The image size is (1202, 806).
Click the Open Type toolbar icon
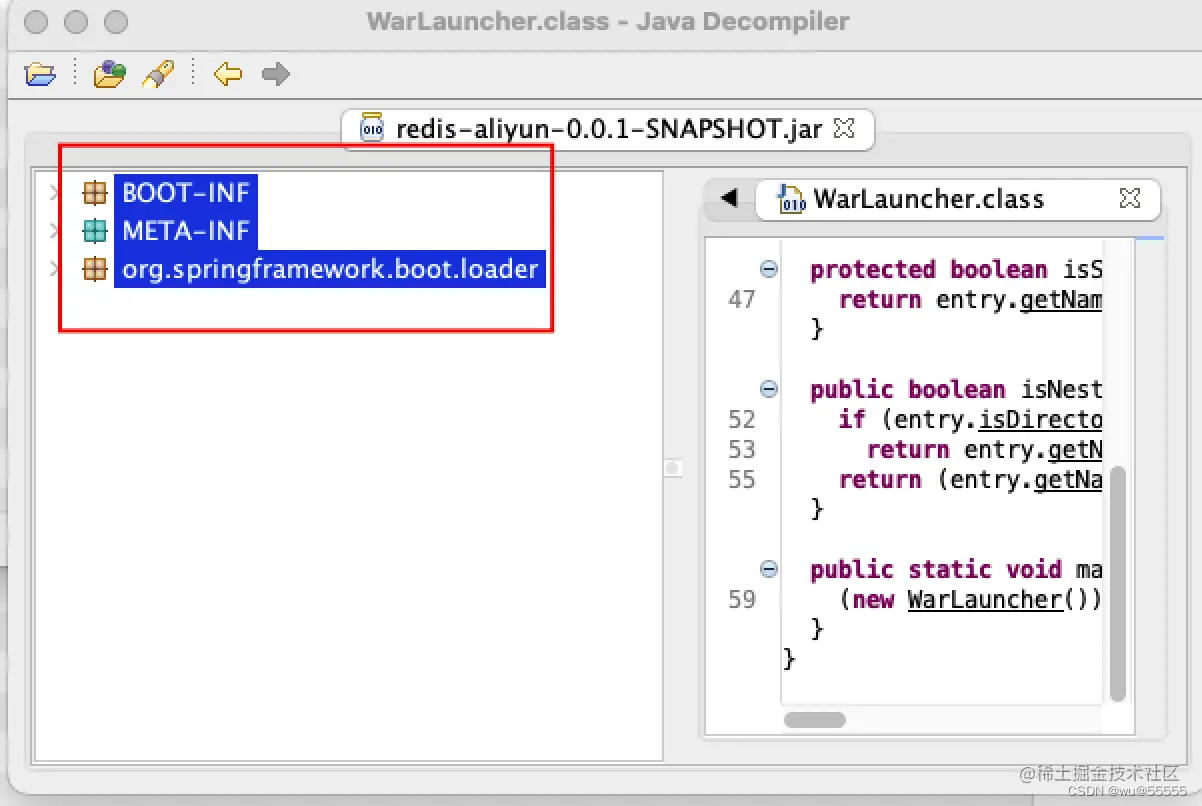pyautogui.click(x=110, y=73)
